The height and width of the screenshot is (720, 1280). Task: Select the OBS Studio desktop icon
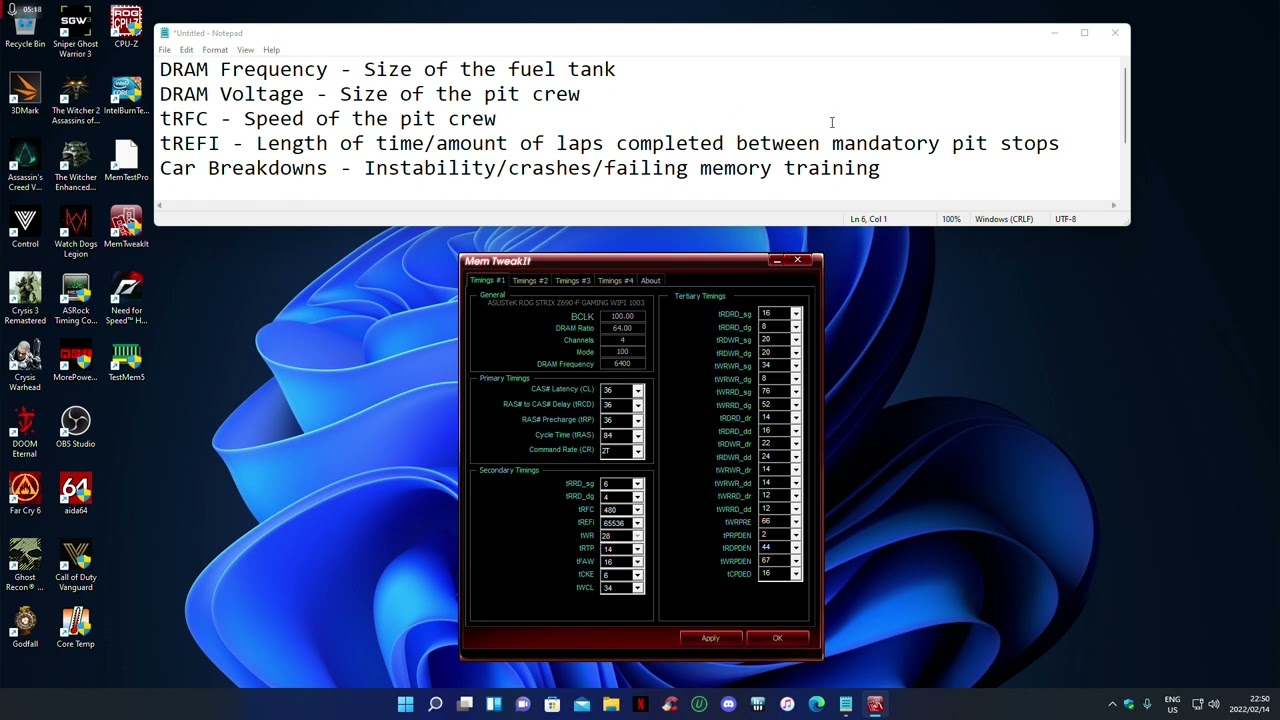[x=75, y=427]
